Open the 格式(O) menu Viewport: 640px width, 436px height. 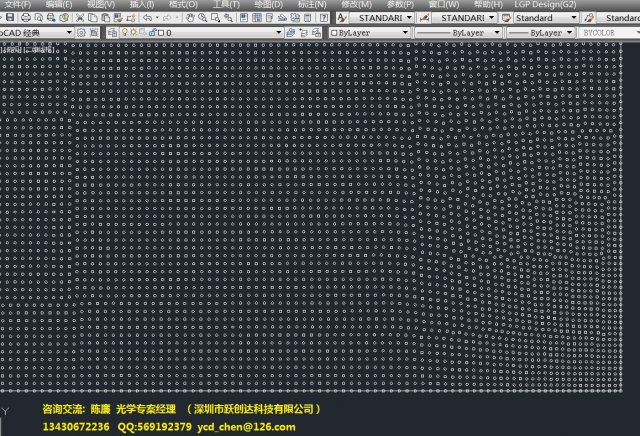(x=183, y=5)
